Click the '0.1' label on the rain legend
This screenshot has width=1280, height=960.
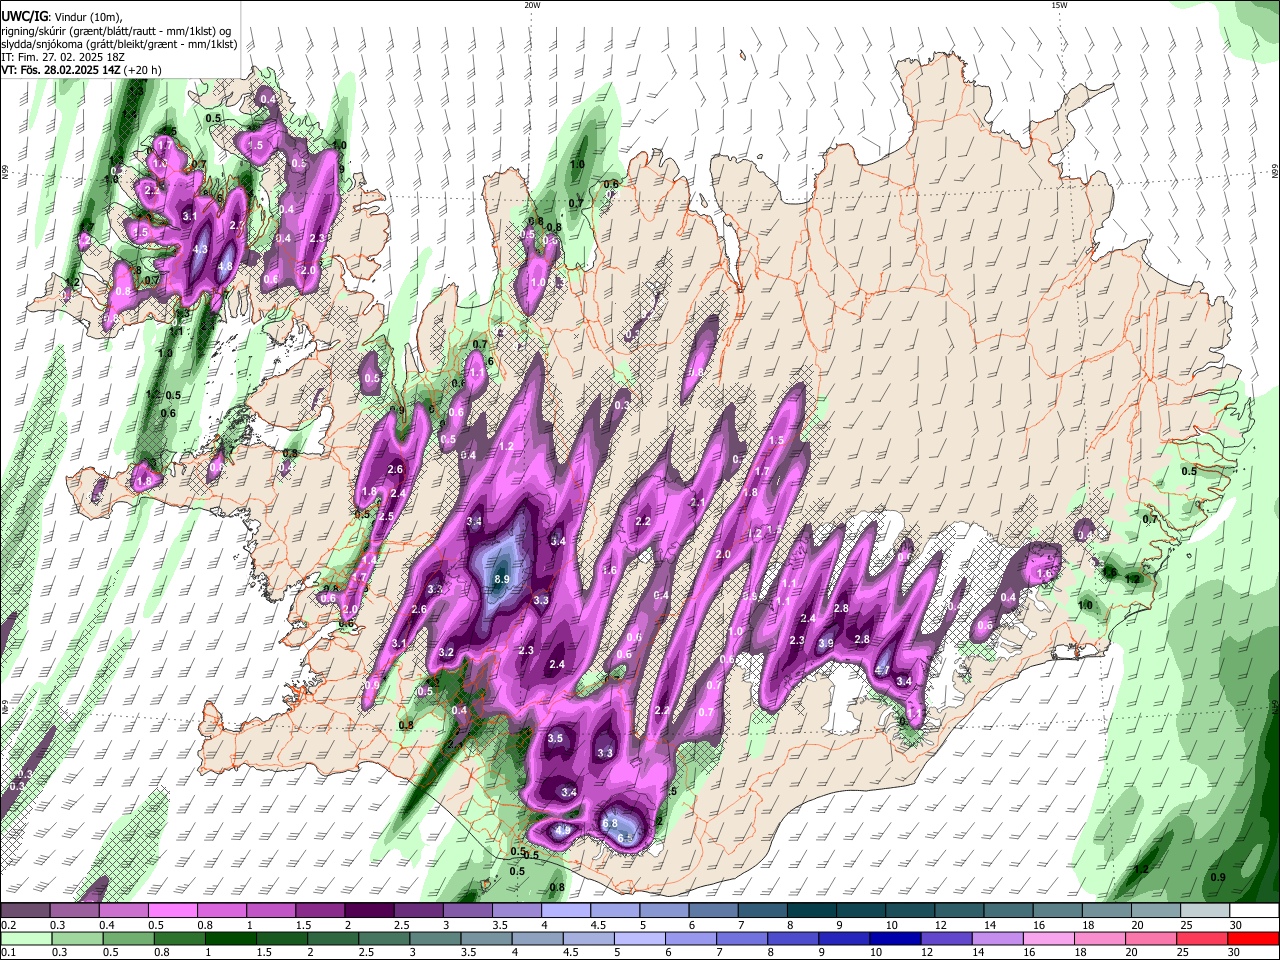tap(8, 954)
